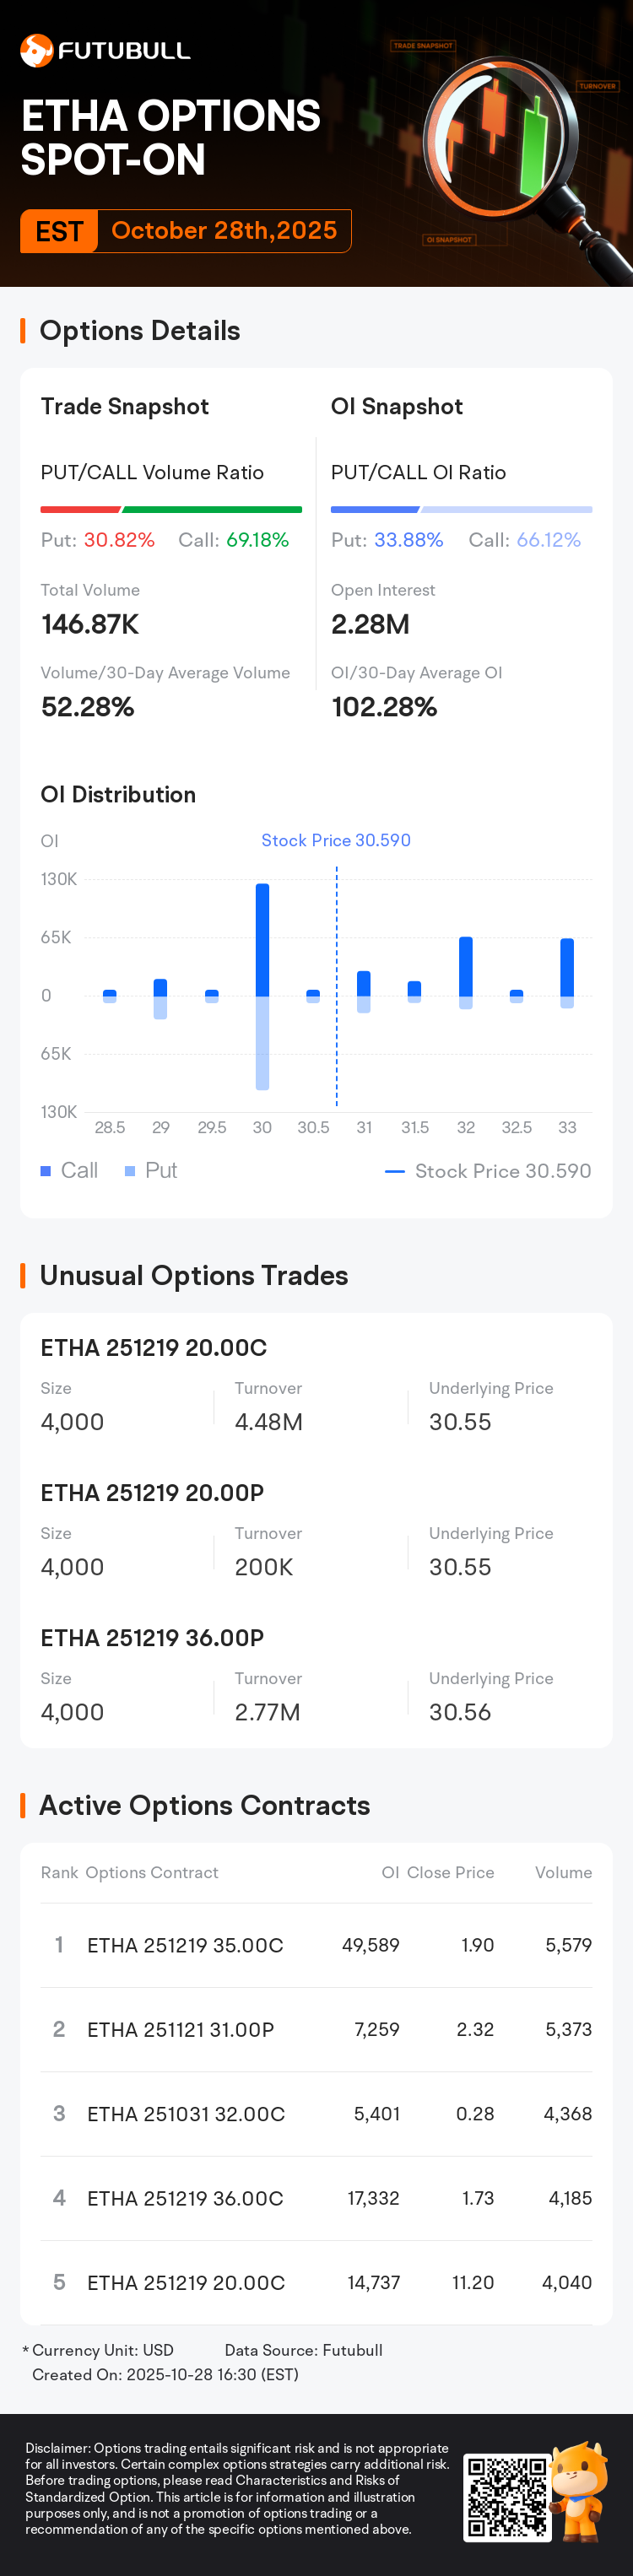Screen dimensions: 633x2576
Task: Select rank 1 contract ETHA 251219 35.00C
Action: 185,1945
